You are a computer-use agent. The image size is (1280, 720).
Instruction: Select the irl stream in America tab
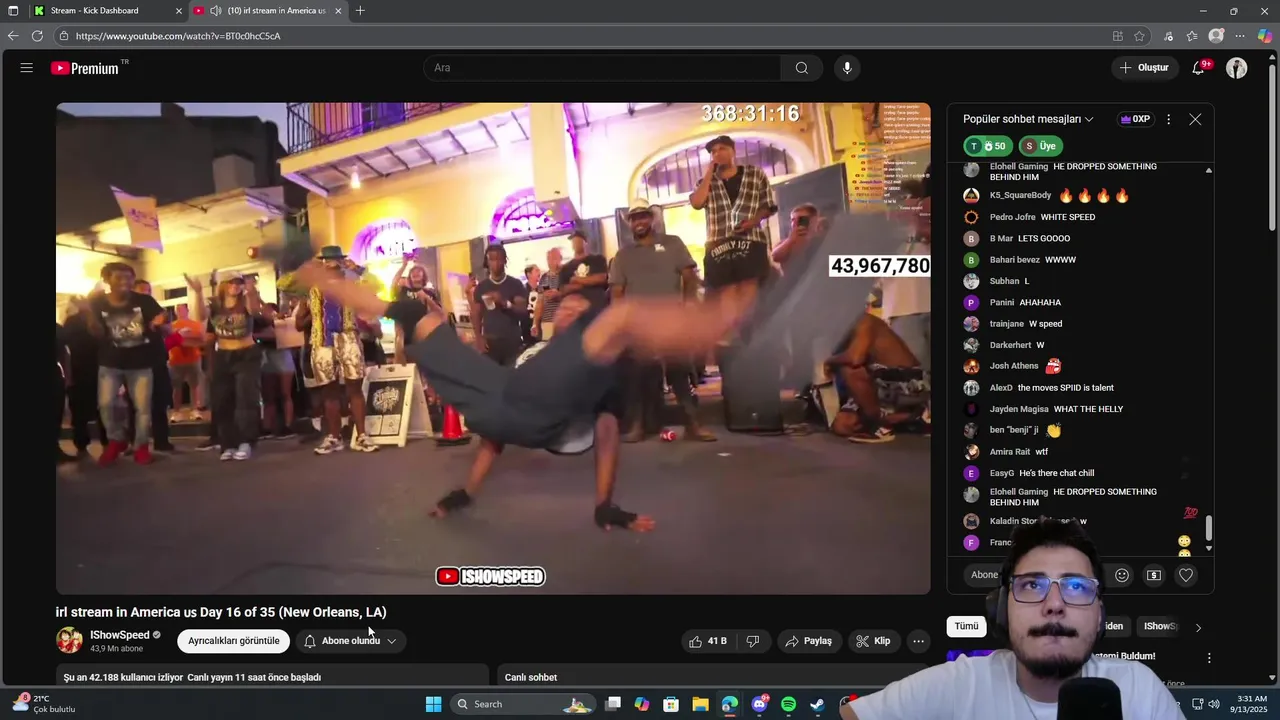pos(268,11)
